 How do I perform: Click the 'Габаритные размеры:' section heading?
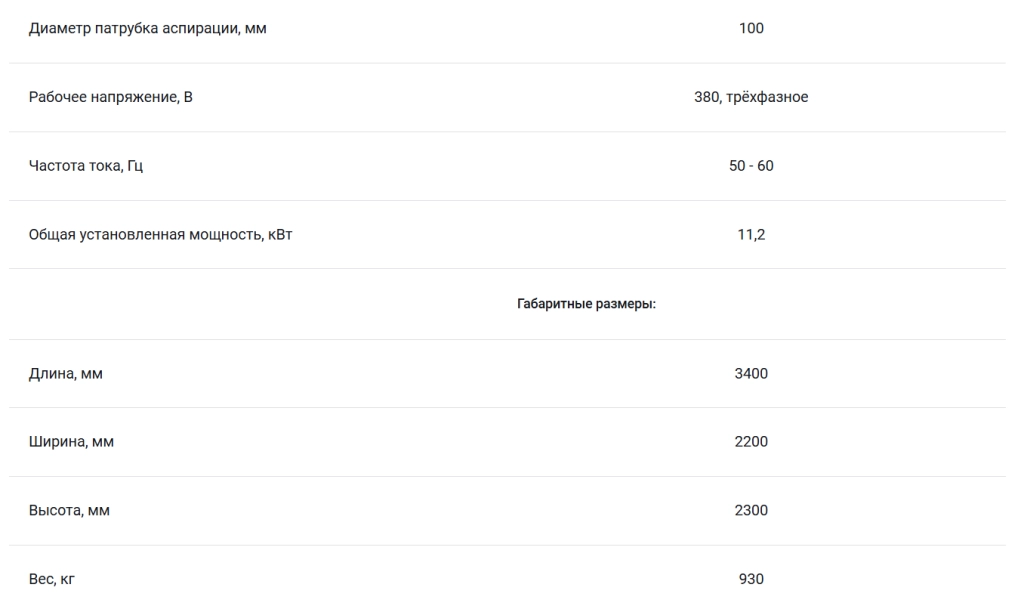(x=586, y=304)
